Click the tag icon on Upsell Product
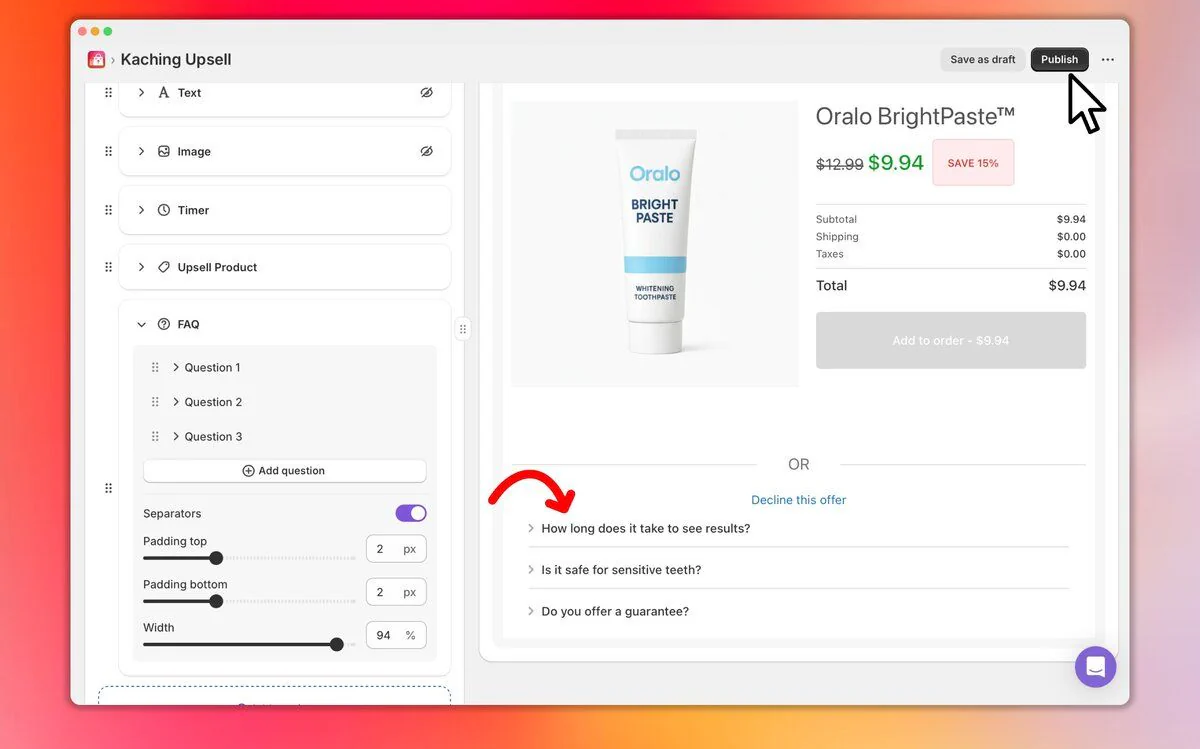1200x749 pixels. click(x=164, y=267)
